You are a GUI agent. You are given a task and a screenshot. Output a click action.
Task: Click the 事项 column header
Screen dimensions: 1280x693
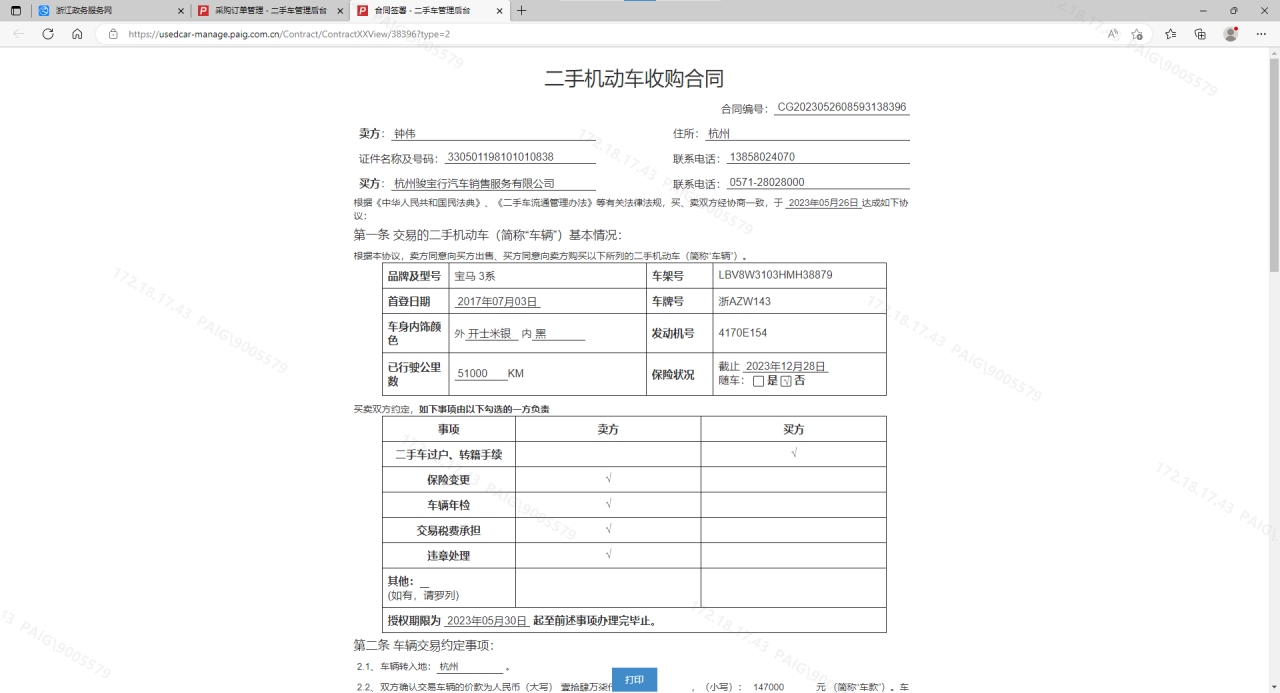pyautogui.click(x=448, y=429)
